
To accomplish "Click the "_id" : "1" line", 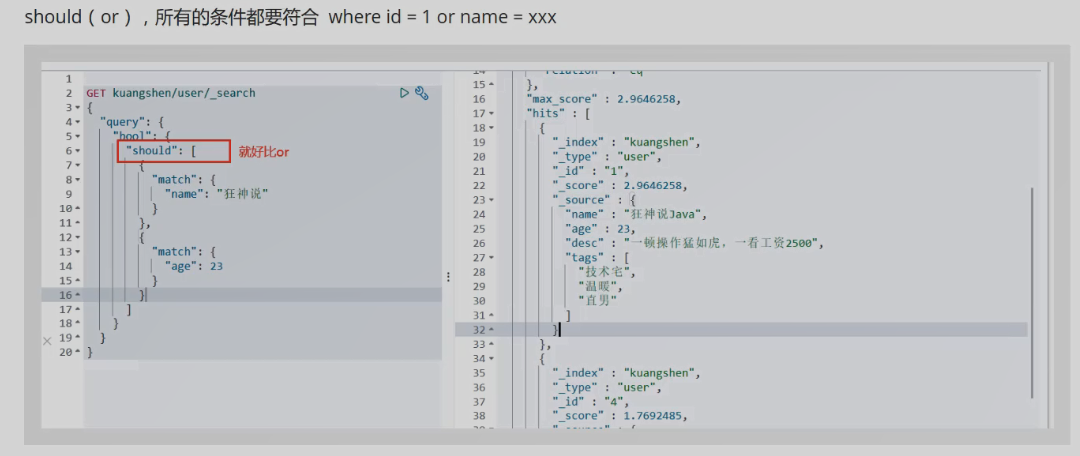I will [x=592, y=171].
